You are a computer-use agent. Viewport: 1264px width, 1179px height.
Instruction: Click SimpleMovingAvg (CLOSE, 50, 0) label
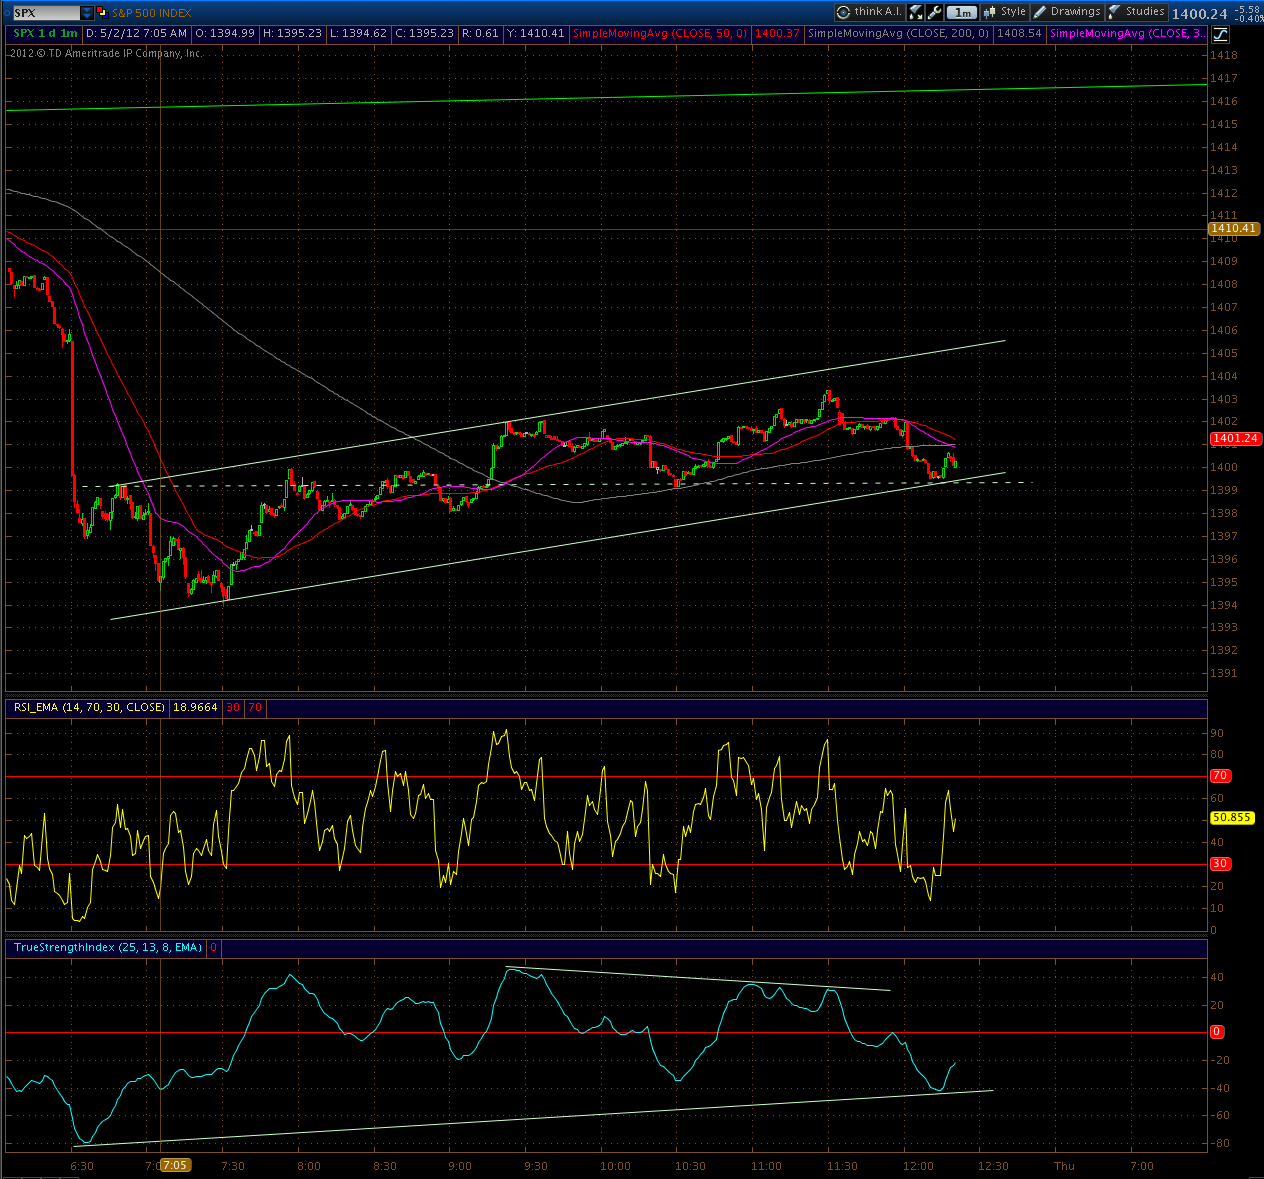point(659,33)
